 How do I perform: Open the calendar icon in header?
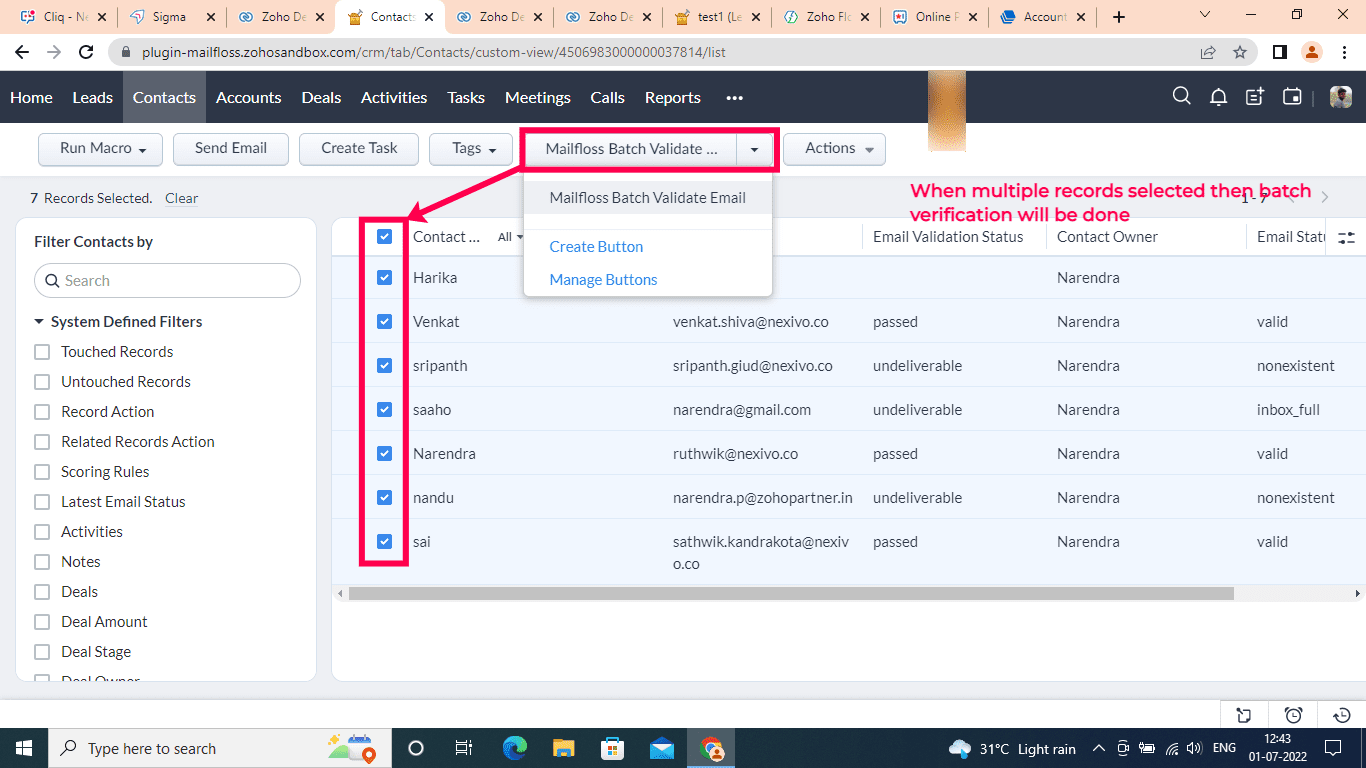click(1292, 97)
